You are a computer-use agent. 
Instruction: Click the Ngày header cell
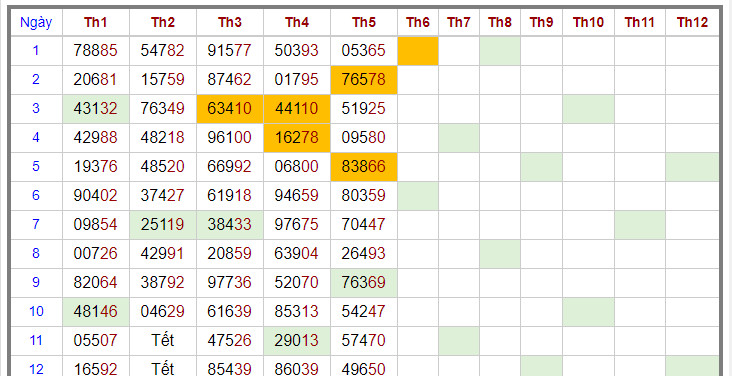point(36,22)
